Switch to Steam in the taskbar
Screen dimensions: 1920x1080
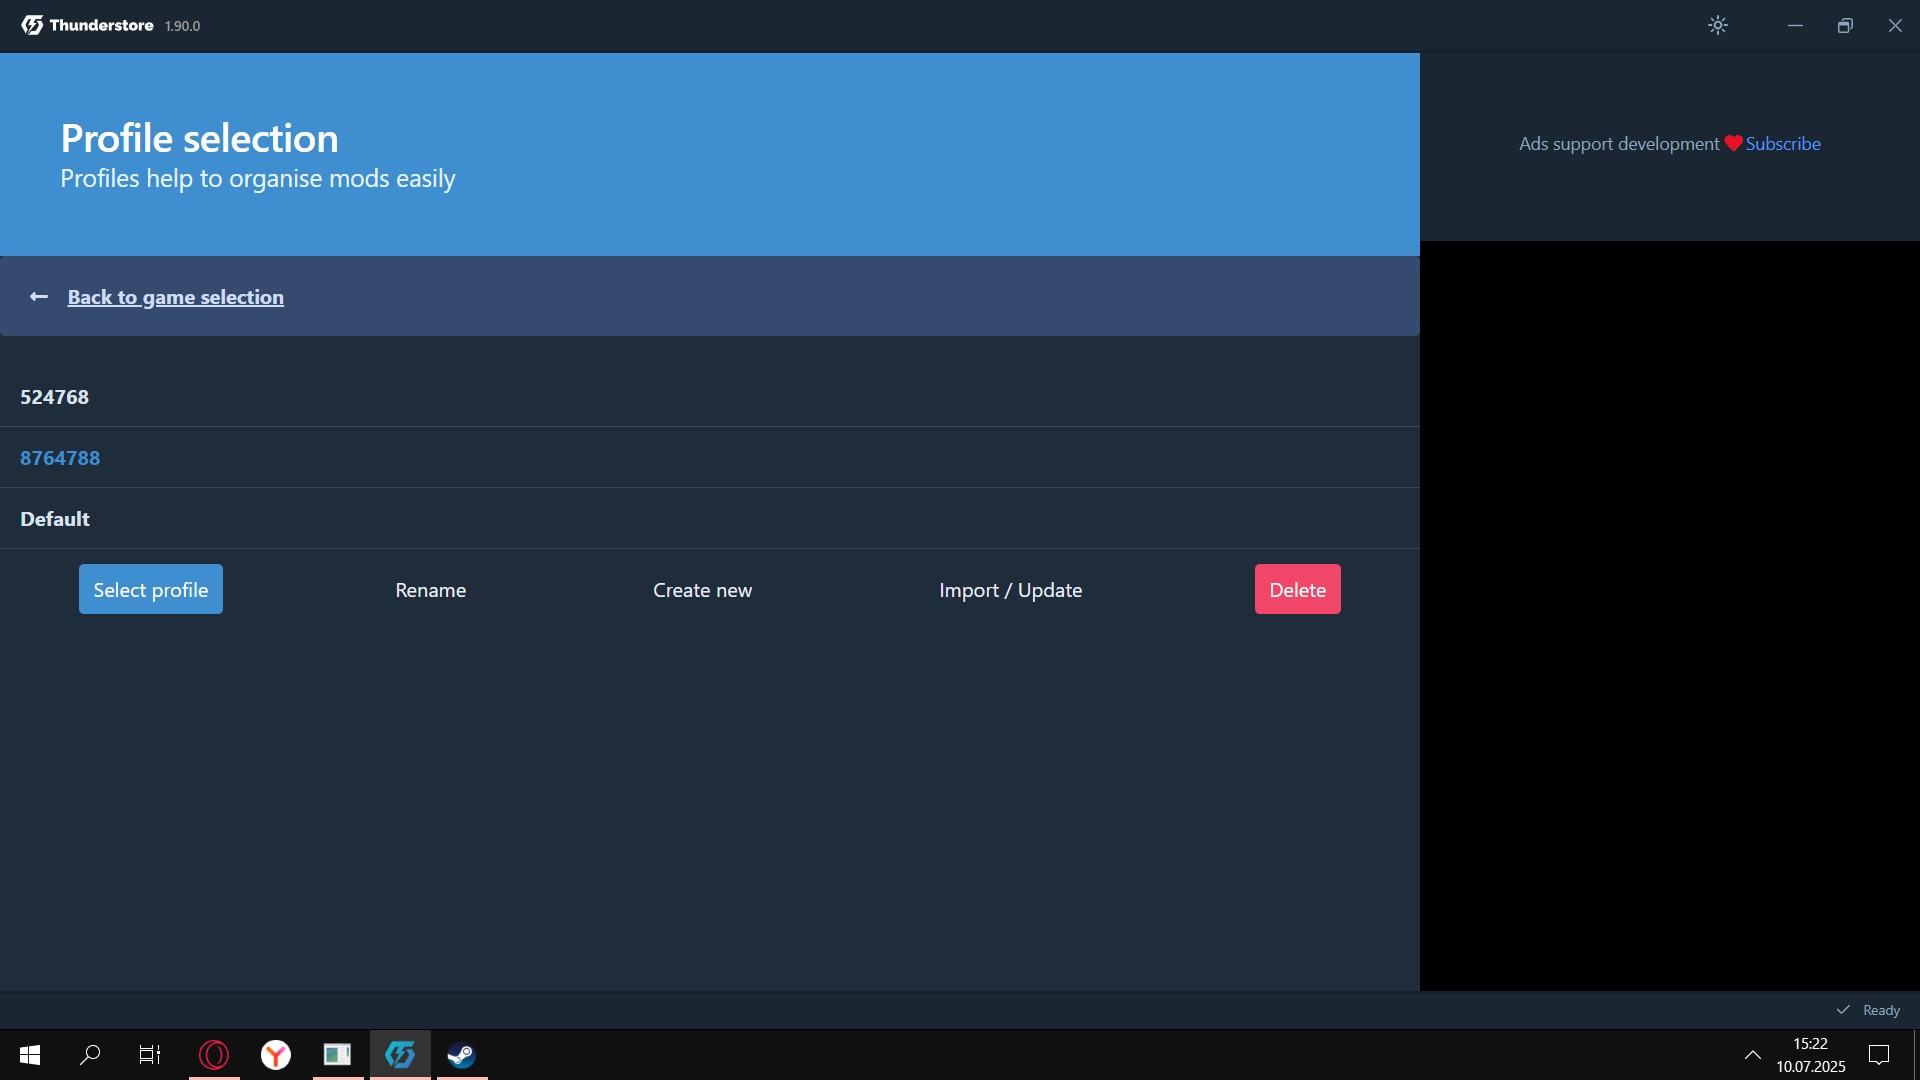click(x=462, y=1055)
